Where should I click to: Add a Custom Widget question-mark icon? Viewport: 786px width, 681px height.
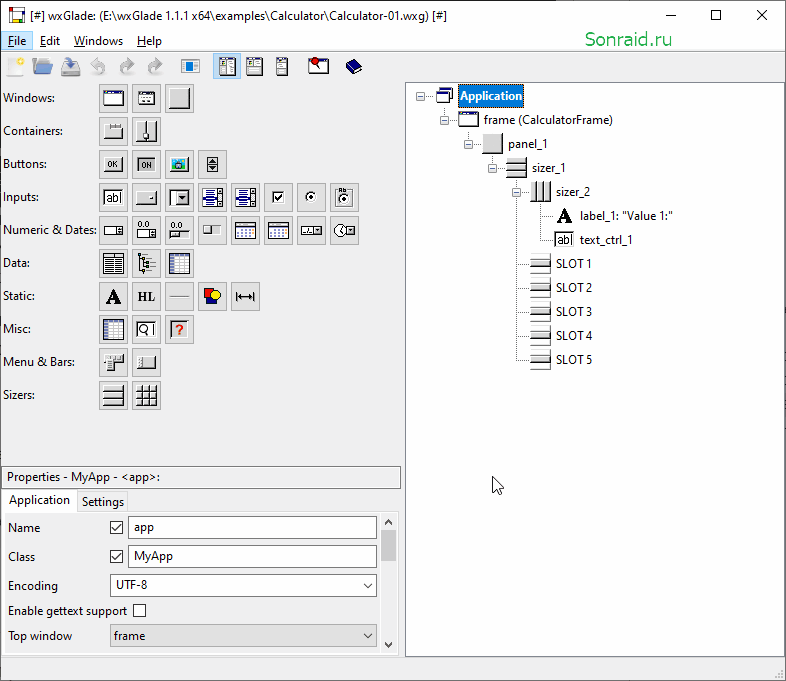click(x=179, y=330)
